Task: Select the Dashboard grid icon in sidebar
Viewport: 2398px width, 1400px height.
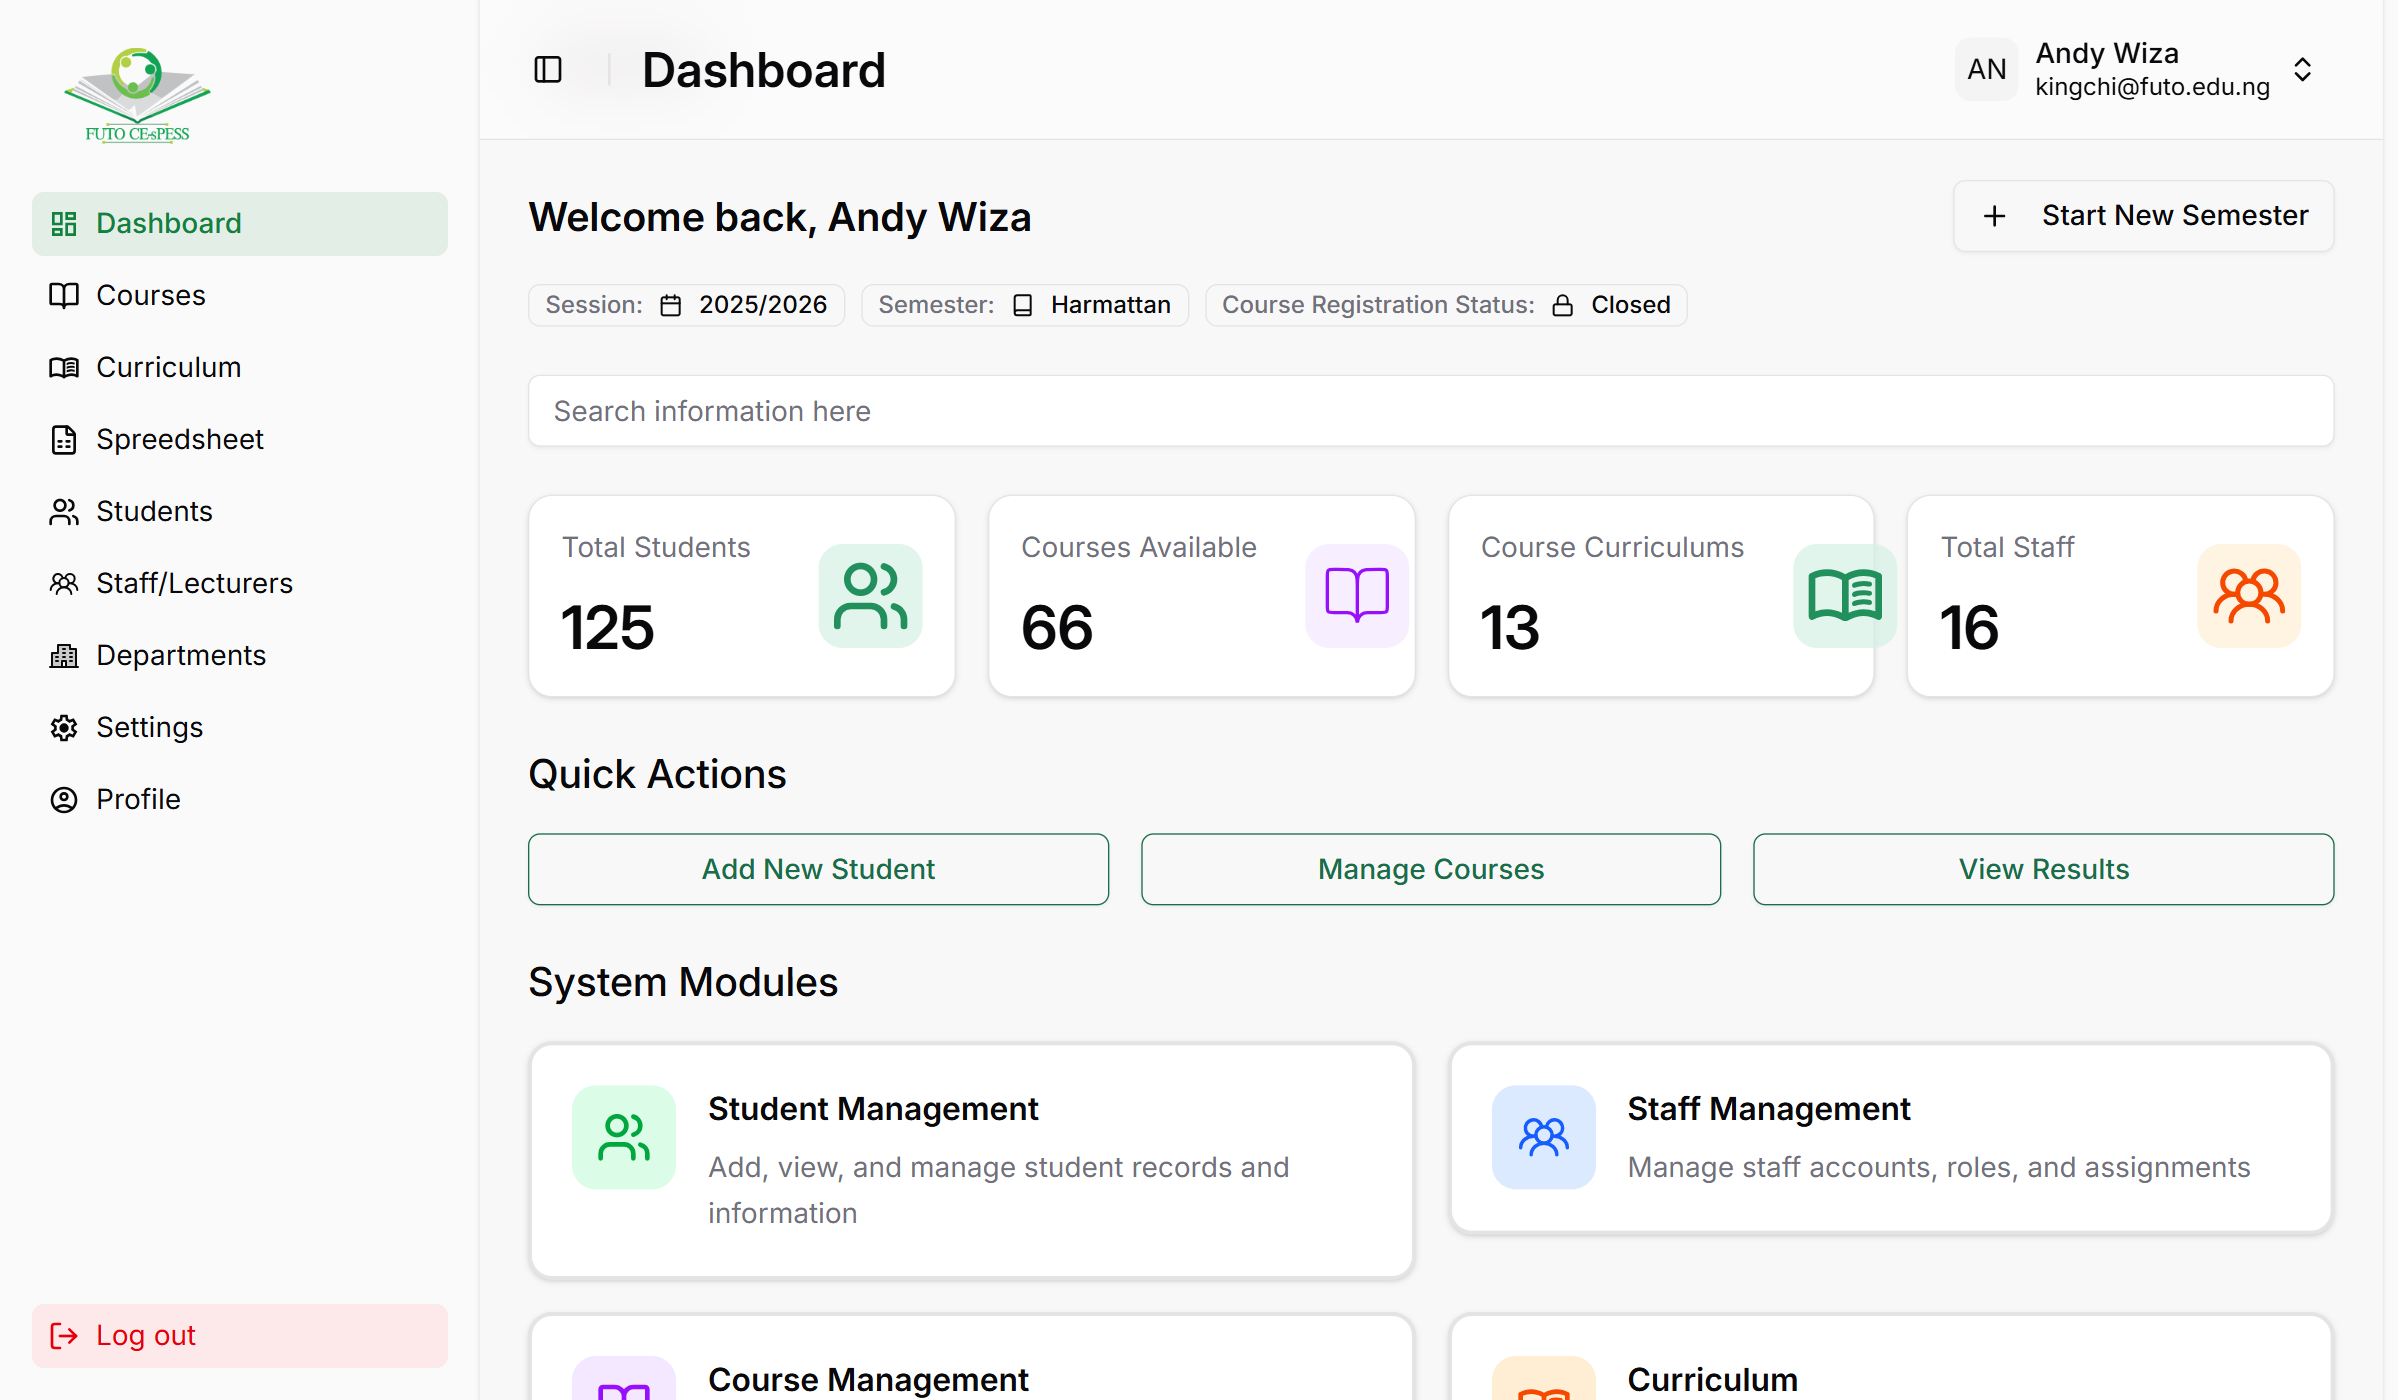Action: [64, 223]
